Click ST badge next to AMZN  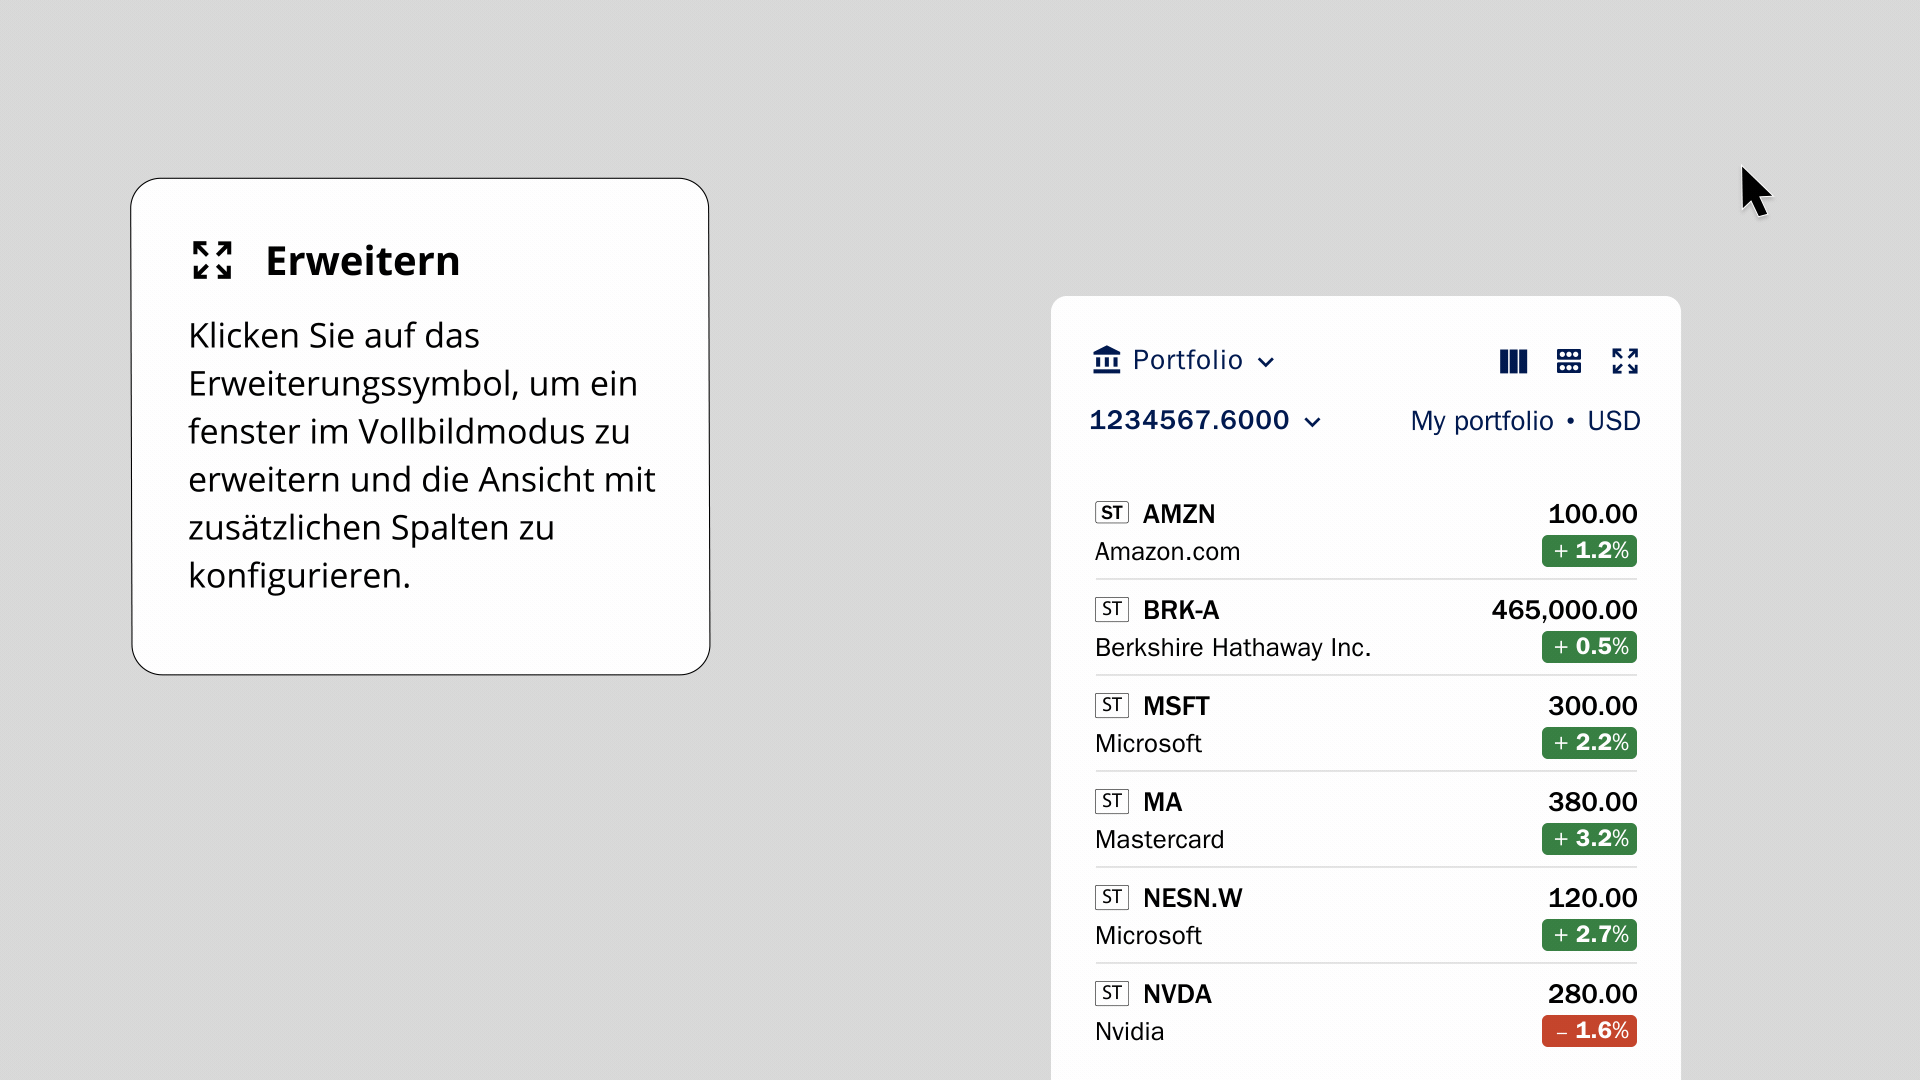(x=1112, y=513)
